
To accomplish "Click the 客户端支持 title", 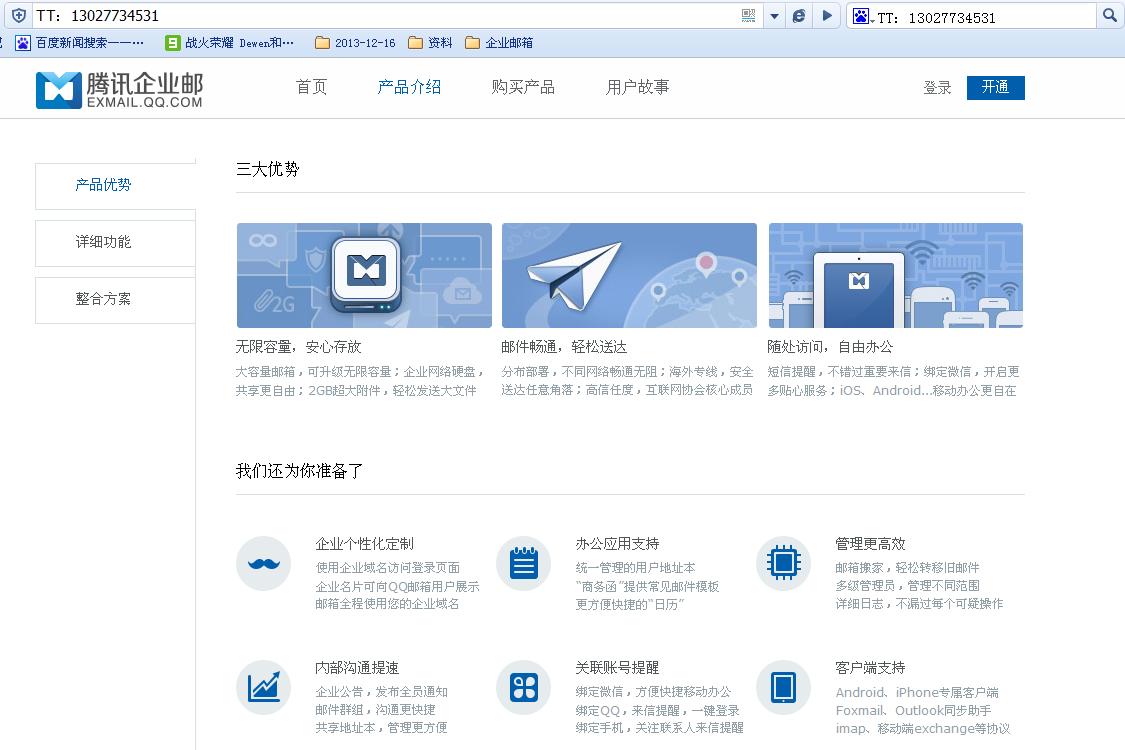I will tap(870, 668).
